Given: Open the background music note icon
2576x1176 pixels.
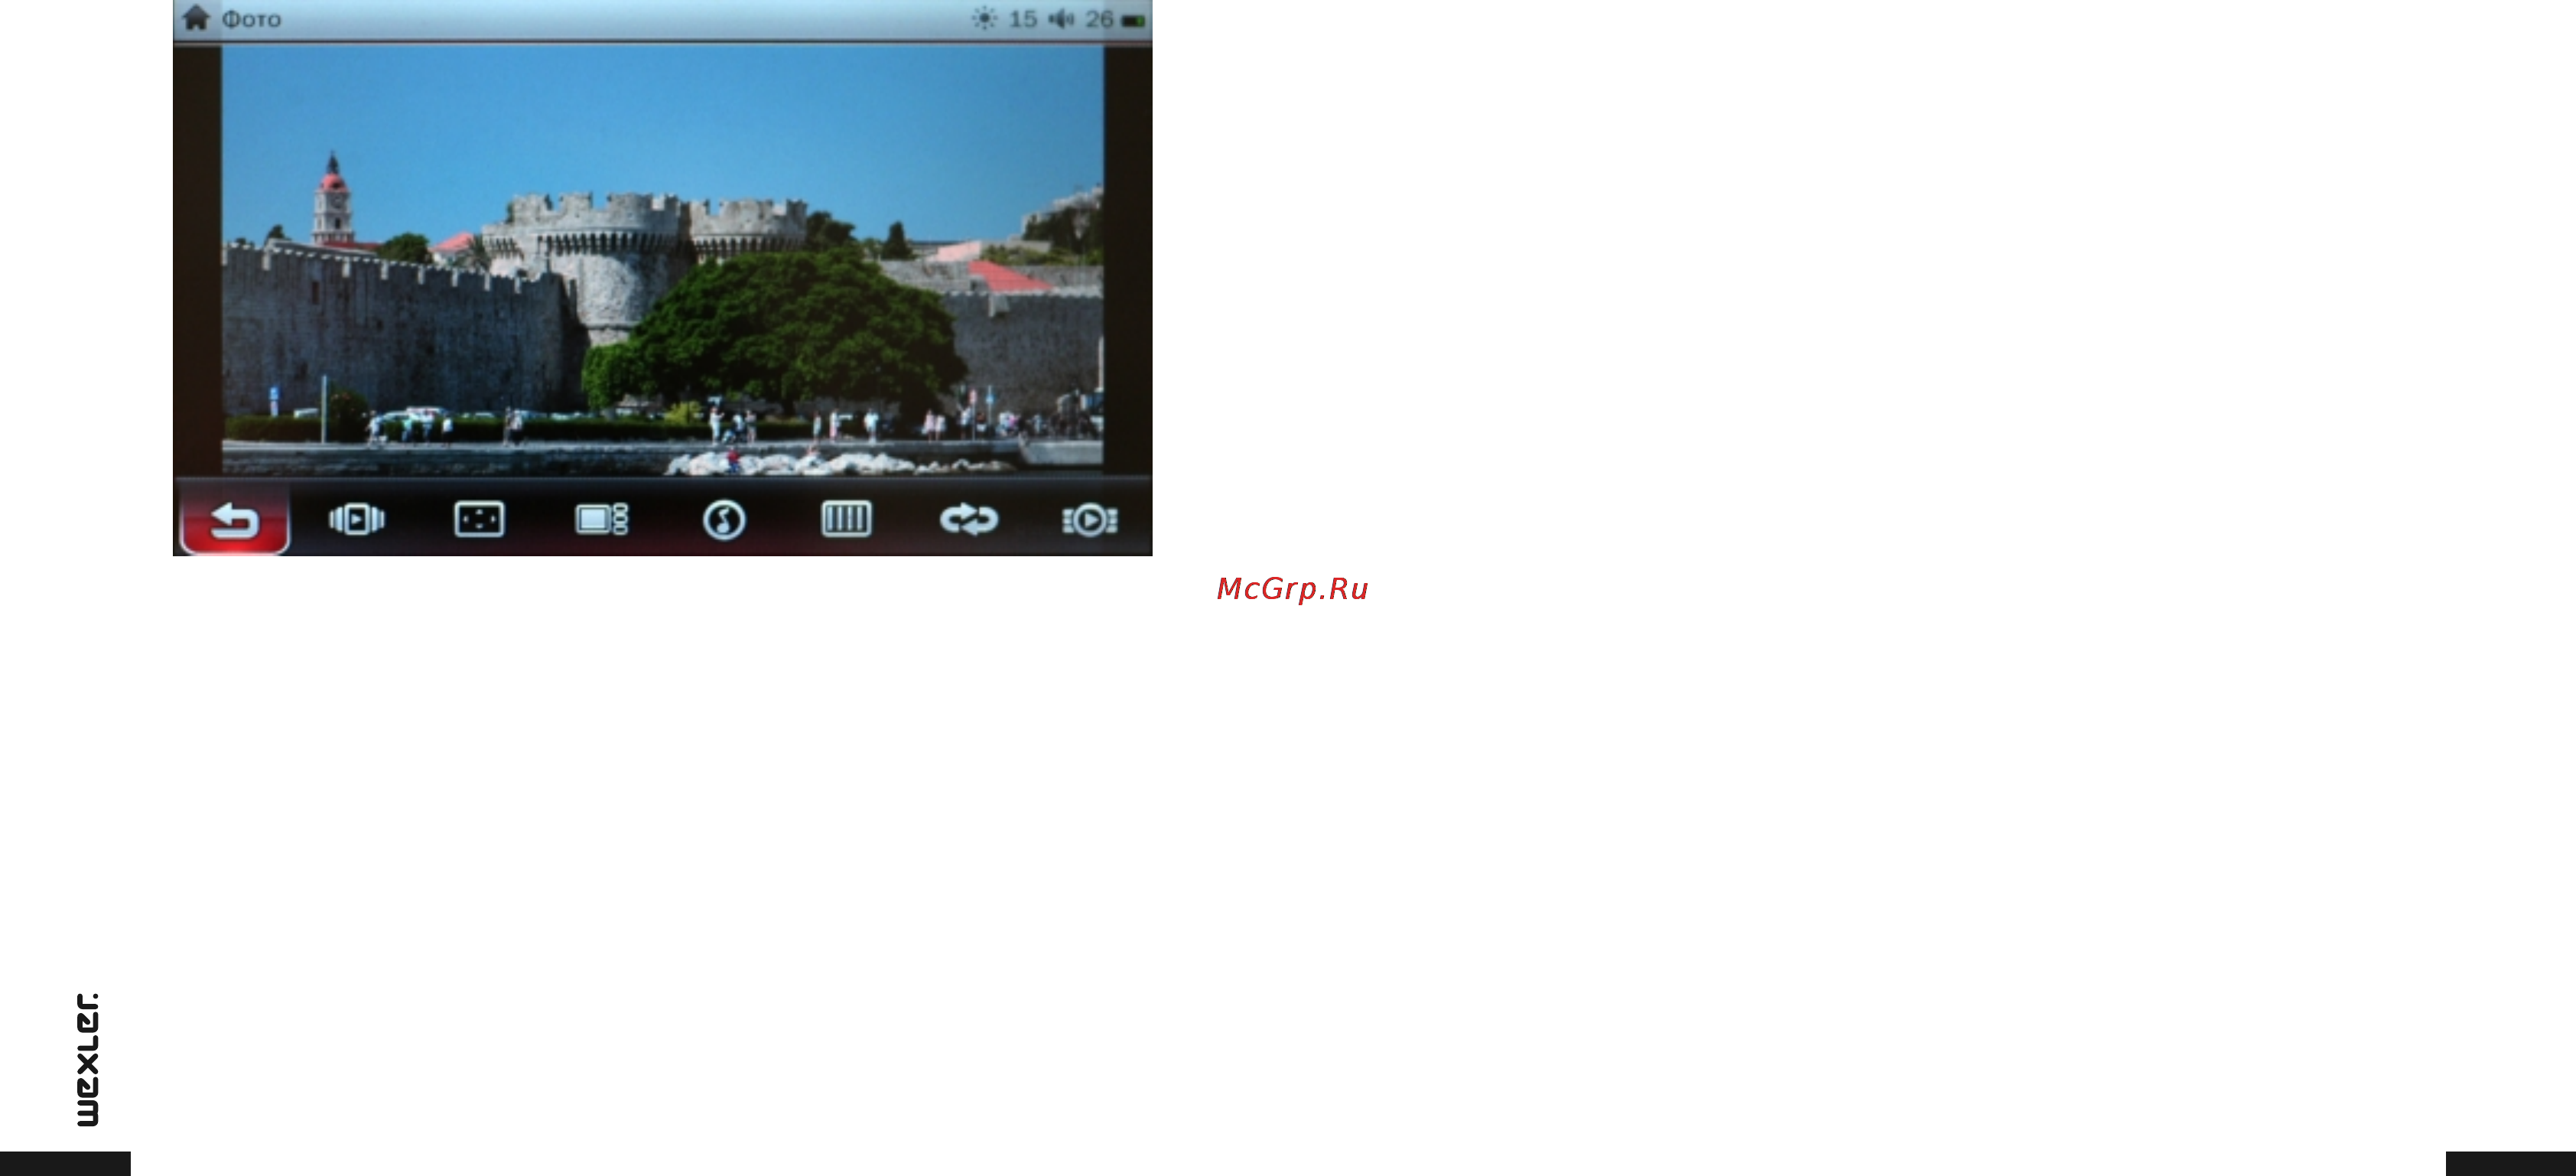Looking at the screenshot, I should click(x=724, y=520).
